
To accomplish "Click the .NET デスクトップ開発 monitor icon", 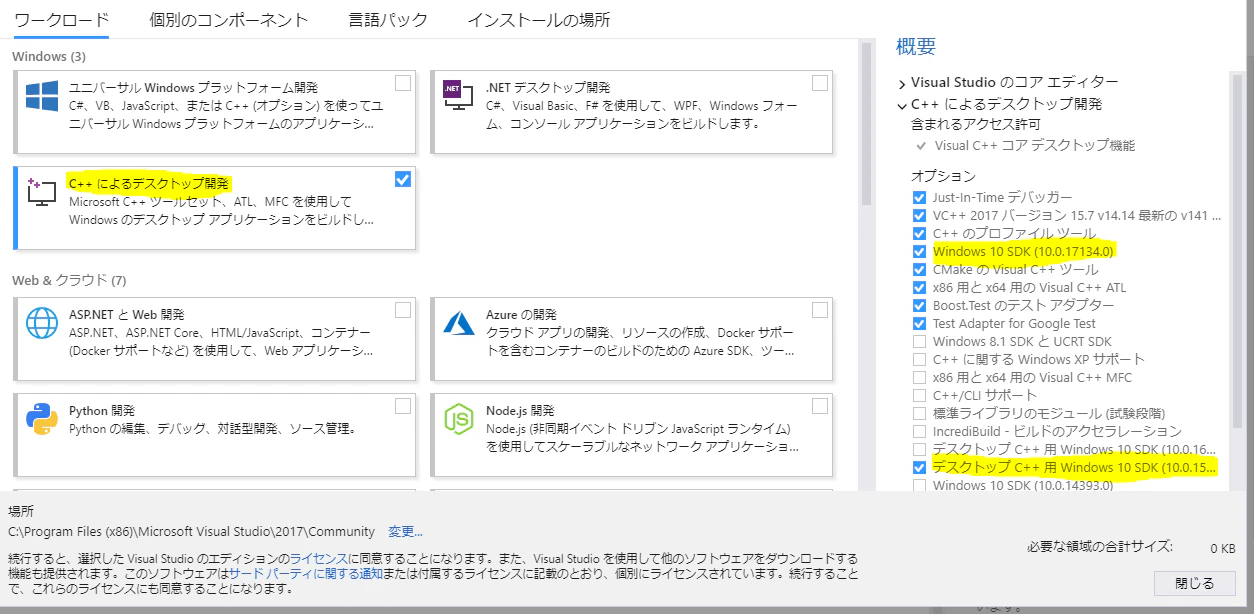I will coord(458,95).
